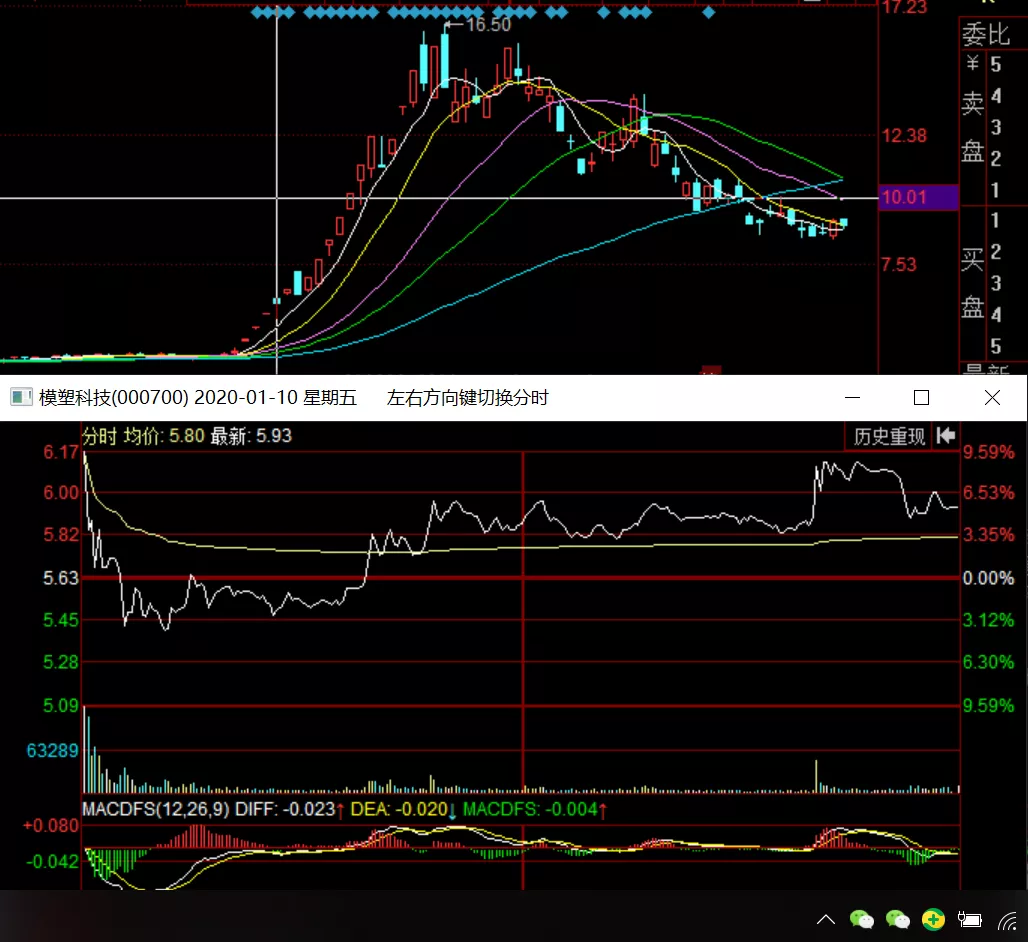Click the 分时 label in intraday chart
Viewport: 1028px width, 942px height.
tap(99, 436)
